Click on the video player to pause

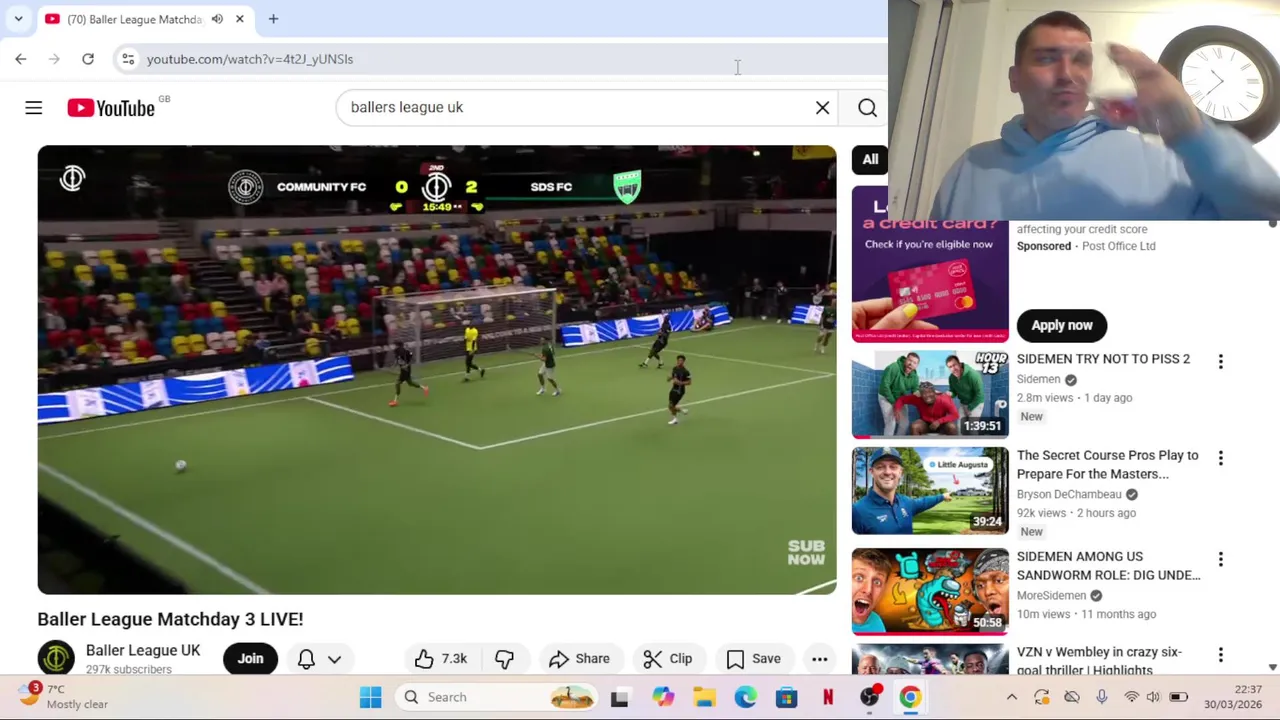(437, 370)
